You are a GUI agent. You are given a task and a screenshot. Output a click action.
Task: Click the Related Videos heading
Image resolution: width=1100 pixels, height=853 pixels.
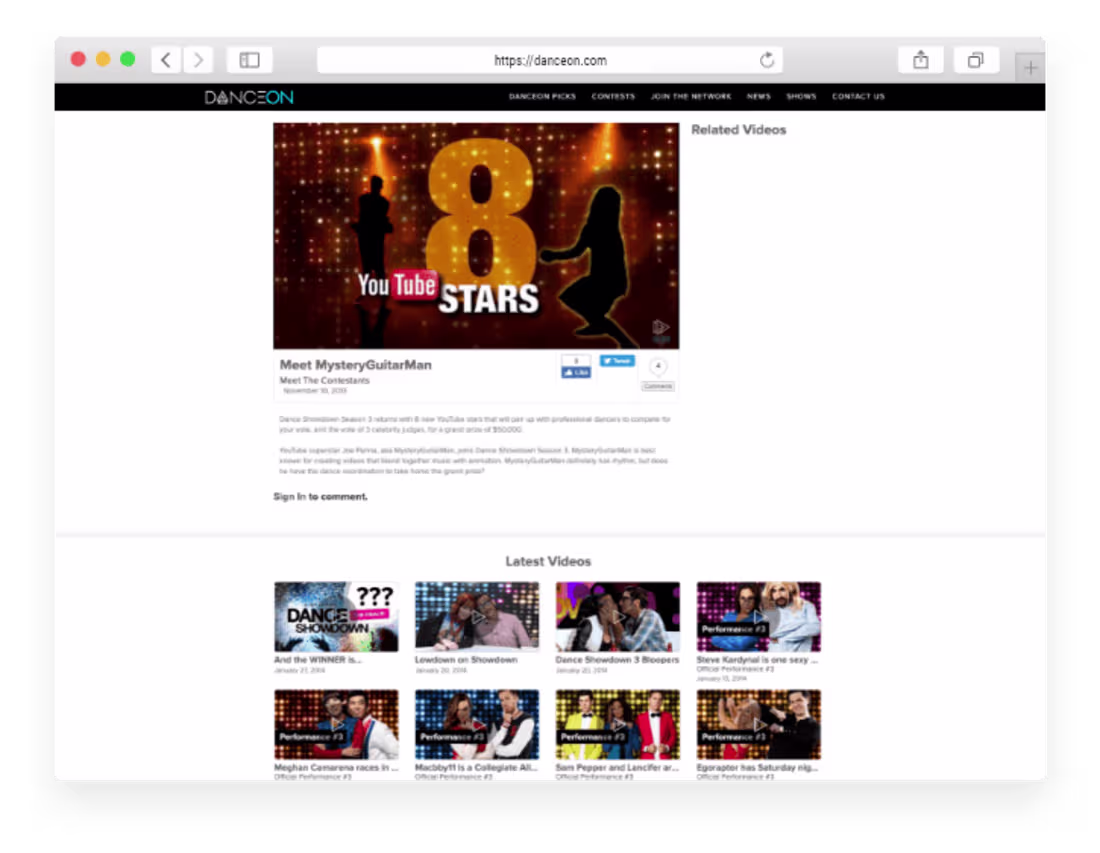click(739, 130)
